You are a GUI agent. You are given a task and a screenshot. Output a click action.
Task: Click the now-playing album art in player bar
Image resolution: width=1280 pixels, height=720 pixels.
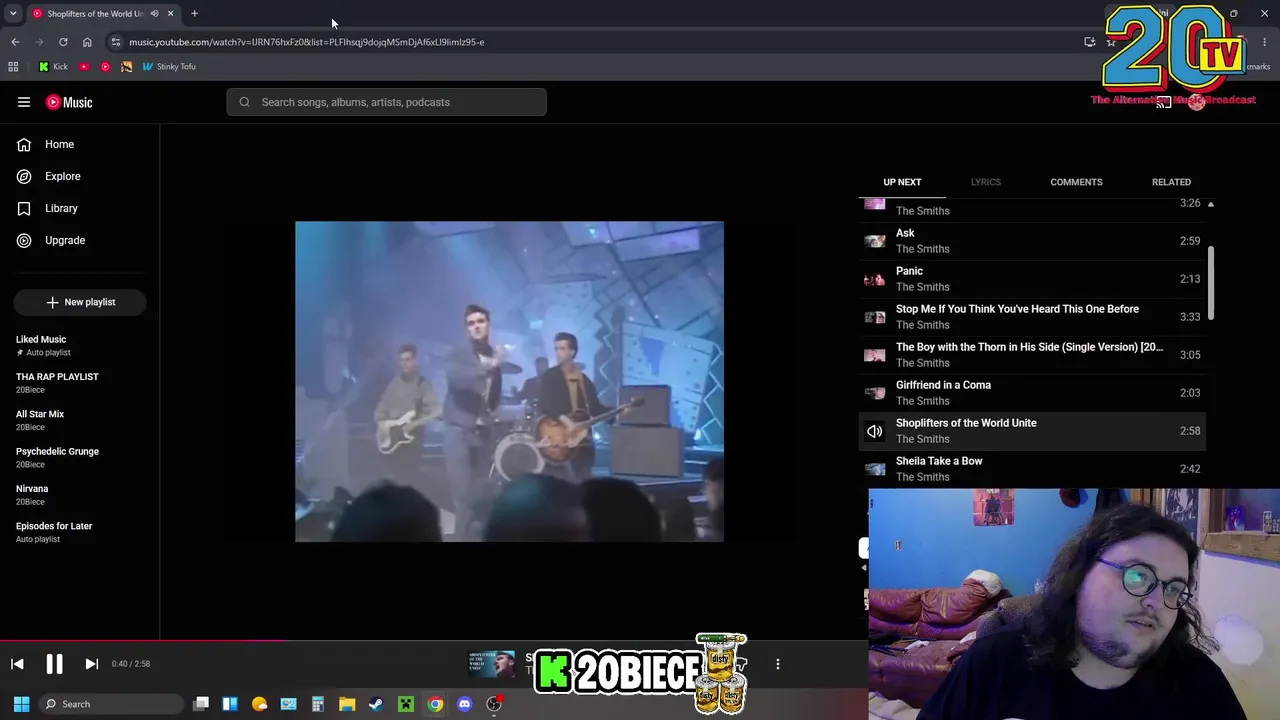pyautogui.click(x=491, y=664)
